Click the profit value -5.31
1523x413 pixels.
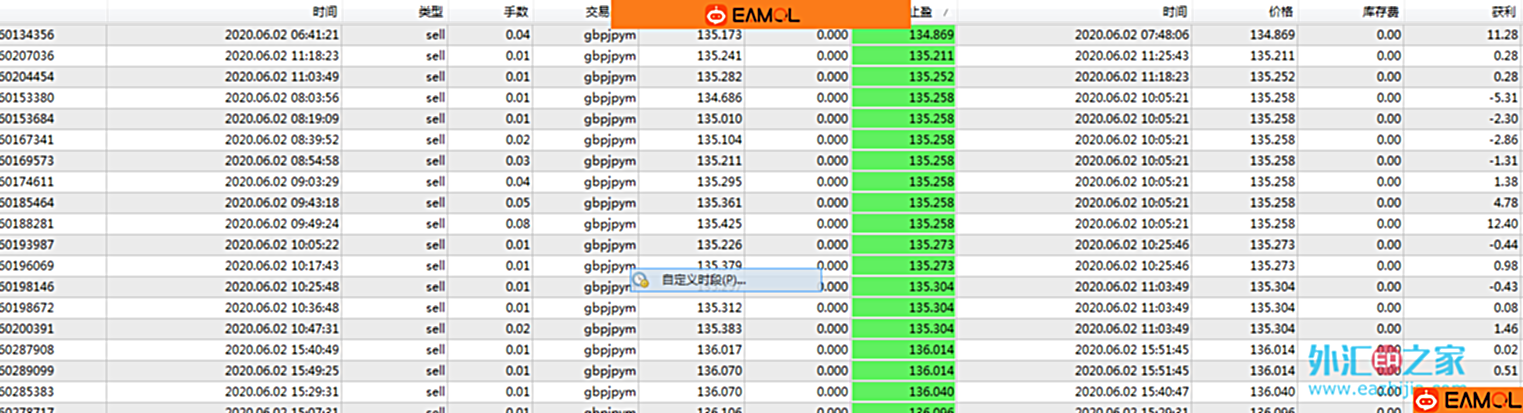(x=1503, y=97)
